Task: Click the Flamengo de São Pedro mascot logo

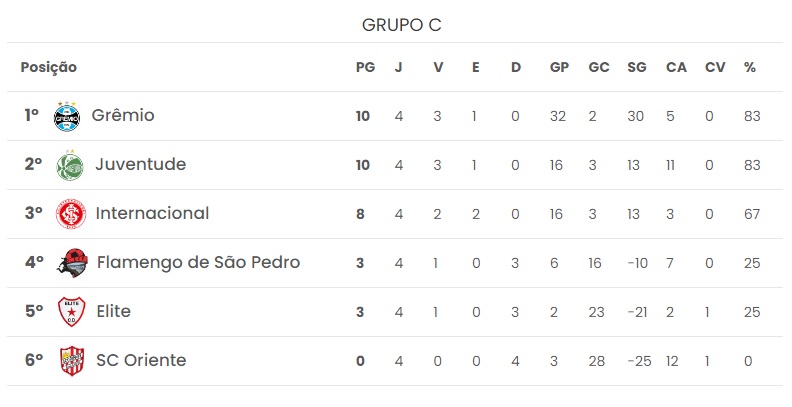Action: pos(72,263)
